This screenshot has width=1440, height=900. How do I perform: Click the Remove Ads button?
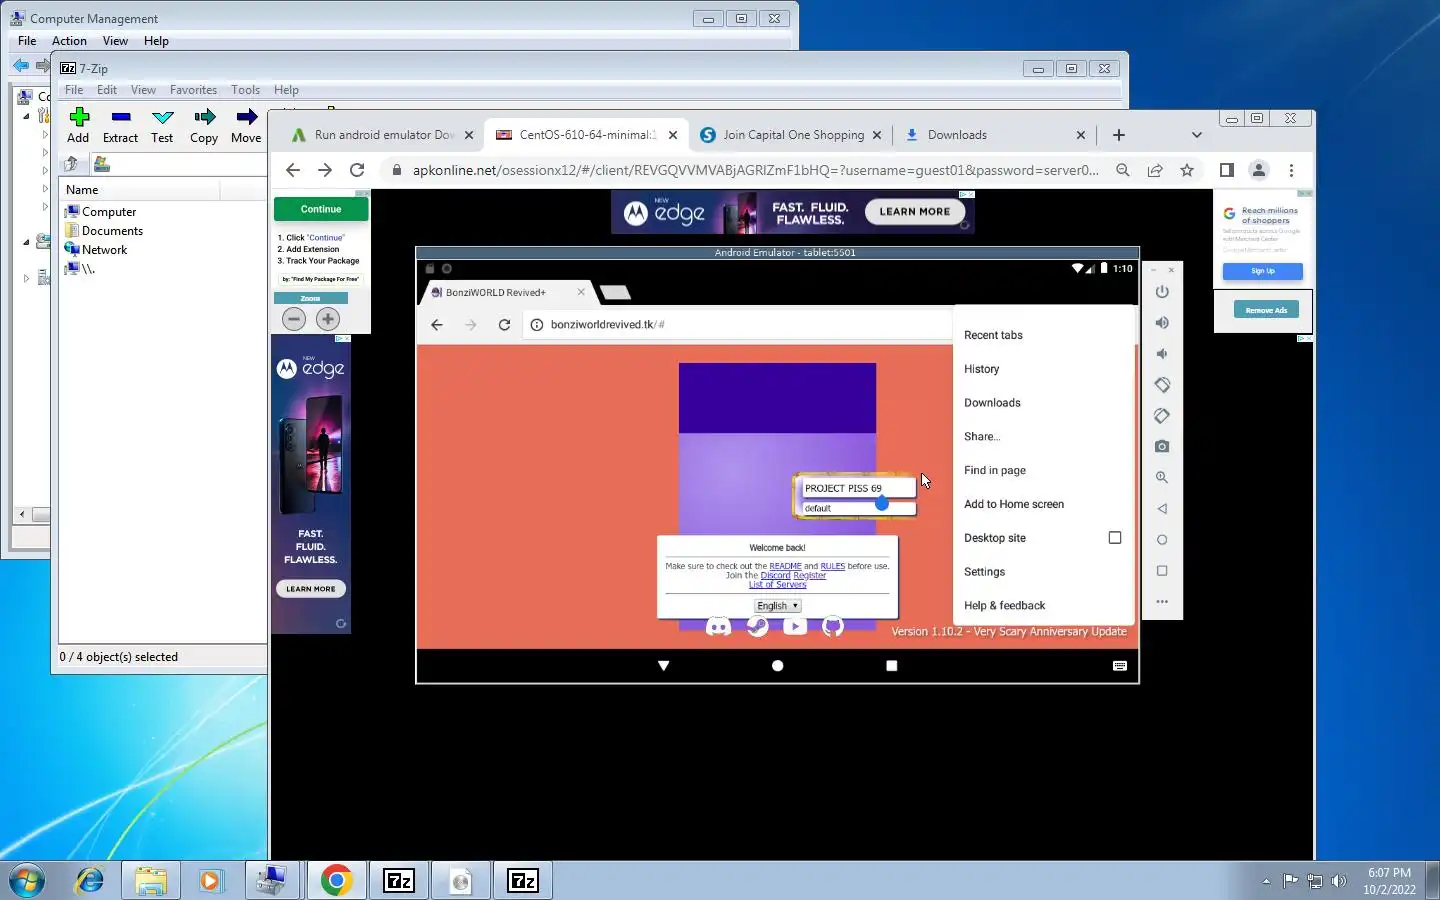click(x=1266, y=310)
